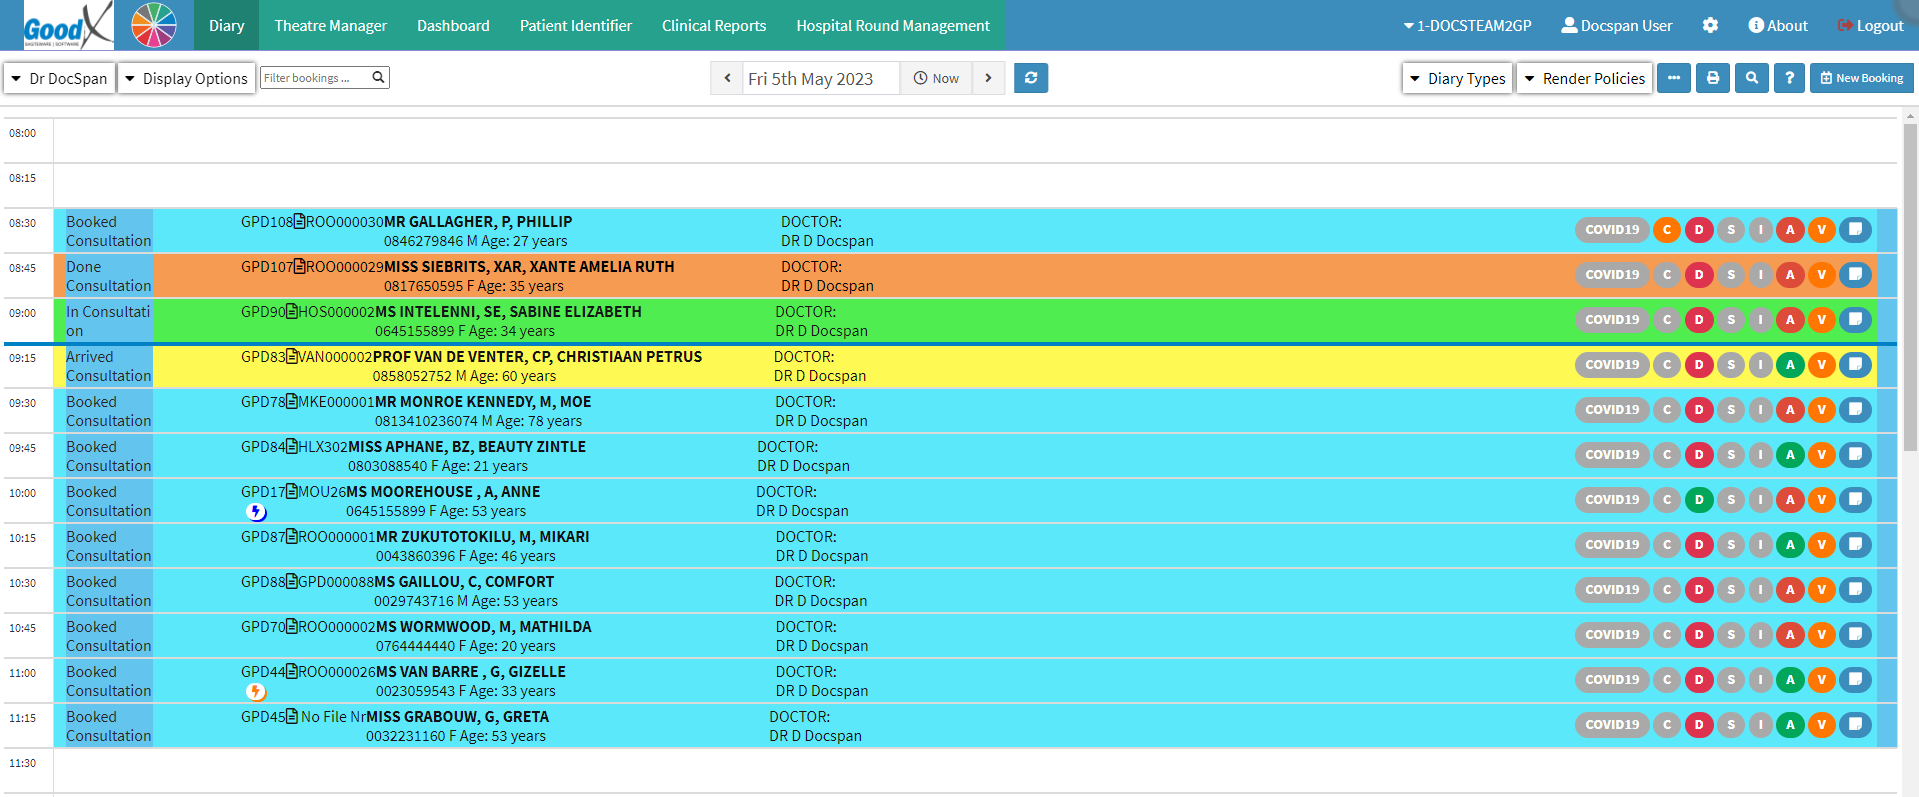The image size is (1919, 797).
Task: Open the three-dots more options button
Action: (x=1674, y=78)
